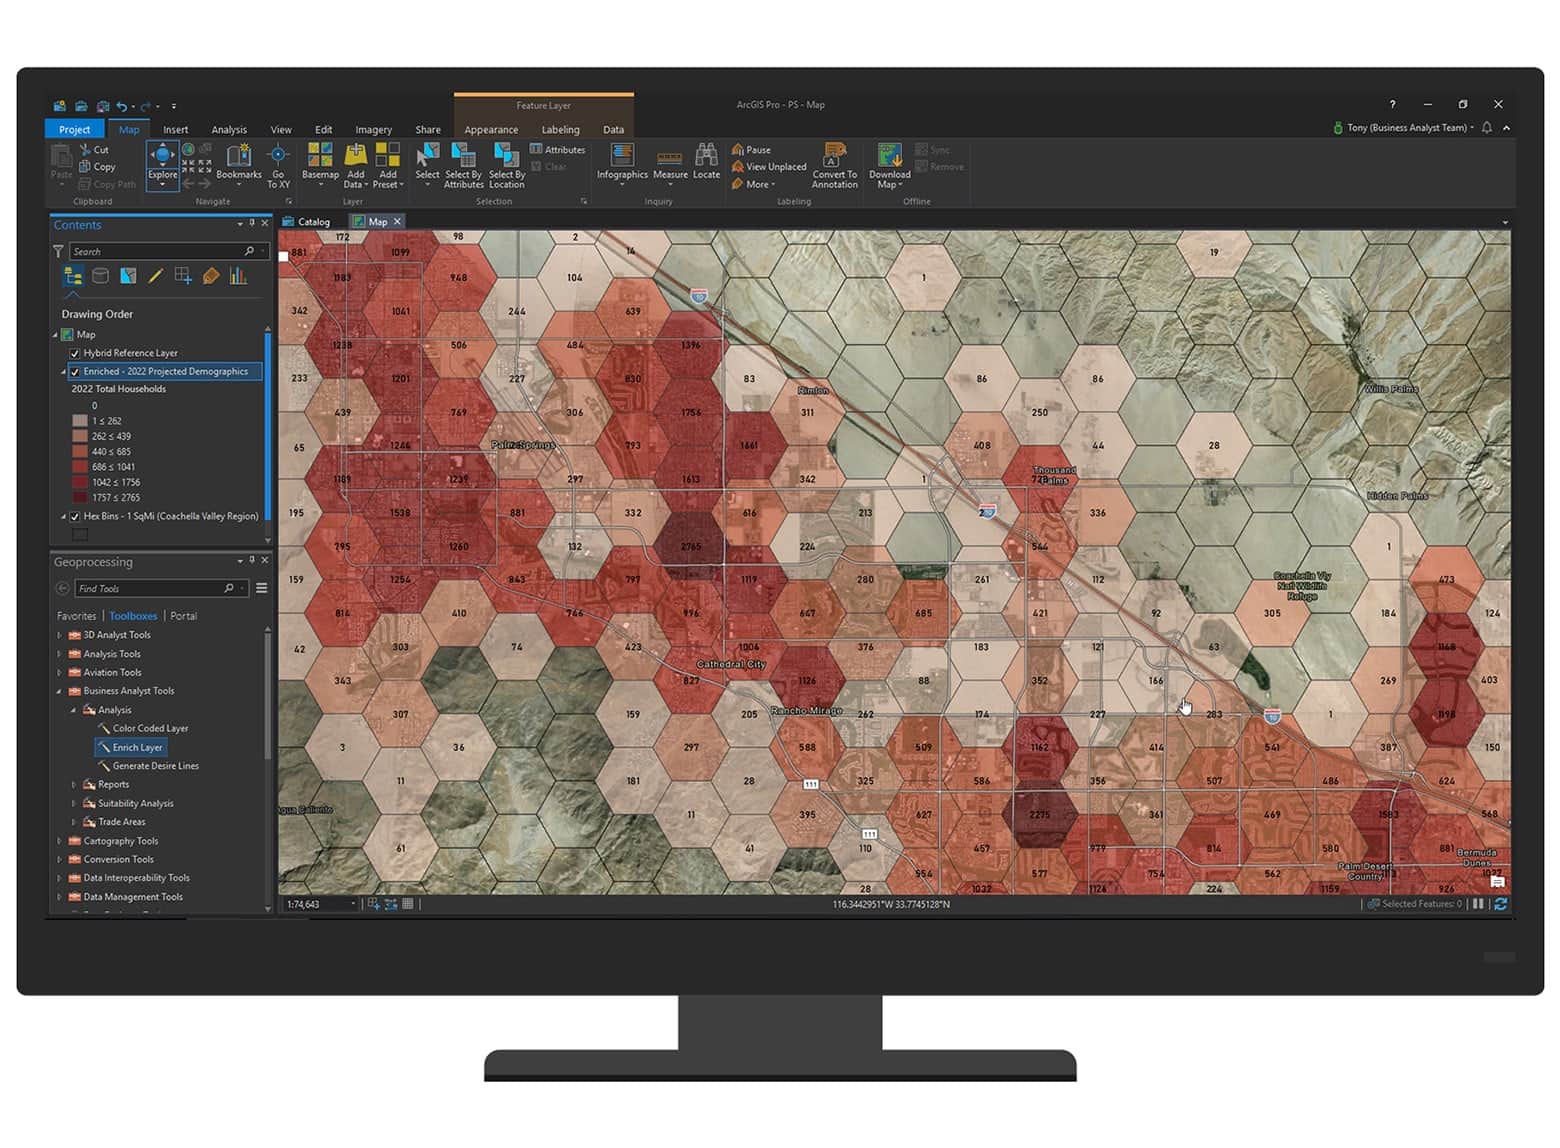
Task: Click the 1 ≤ 262 legend color swatch
Action: 80,421
